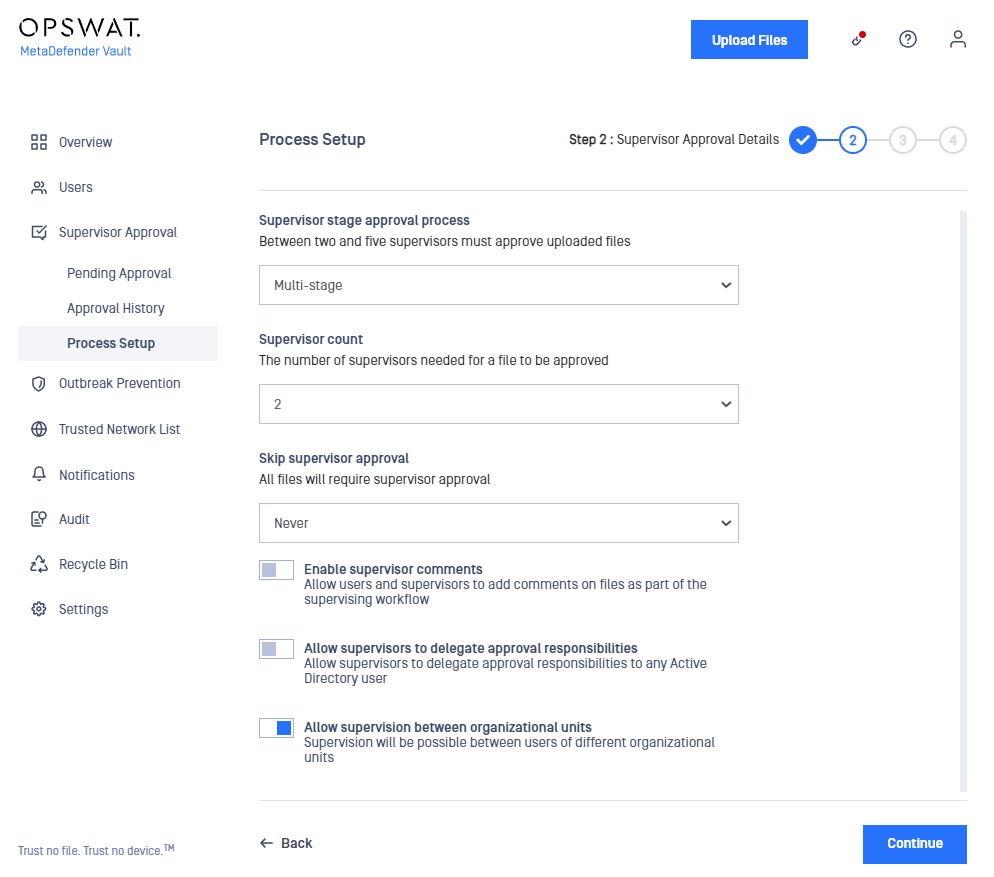Click the Recycle Bin recycle icon
The width and height of the screenshot is (994, 877).
(39, 564)
